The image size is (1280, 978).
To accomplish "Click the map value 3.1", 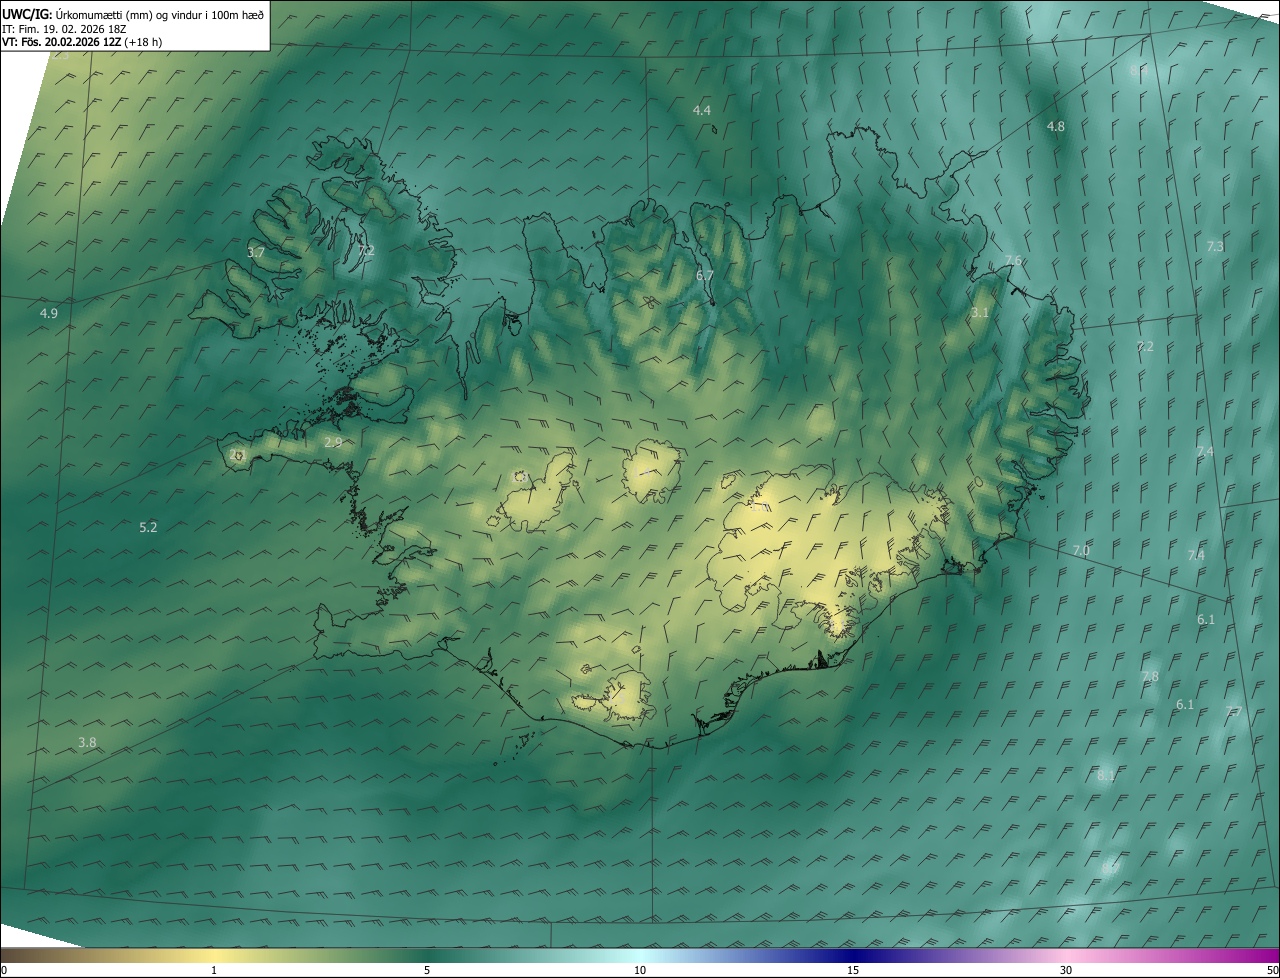I will 979,313.
